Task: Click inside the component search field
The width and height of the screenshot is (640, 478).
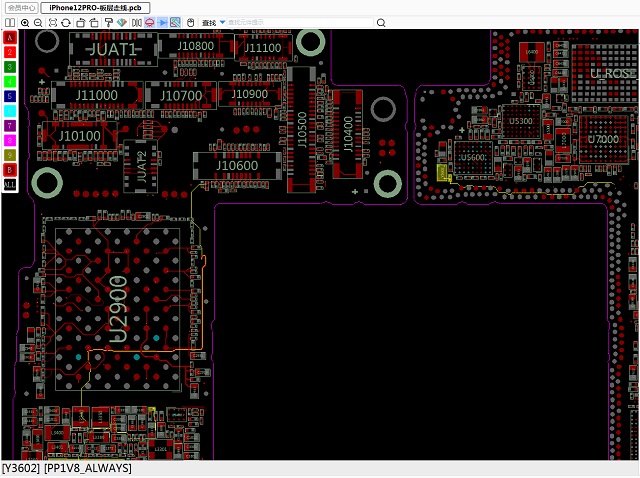Action: 290,22
